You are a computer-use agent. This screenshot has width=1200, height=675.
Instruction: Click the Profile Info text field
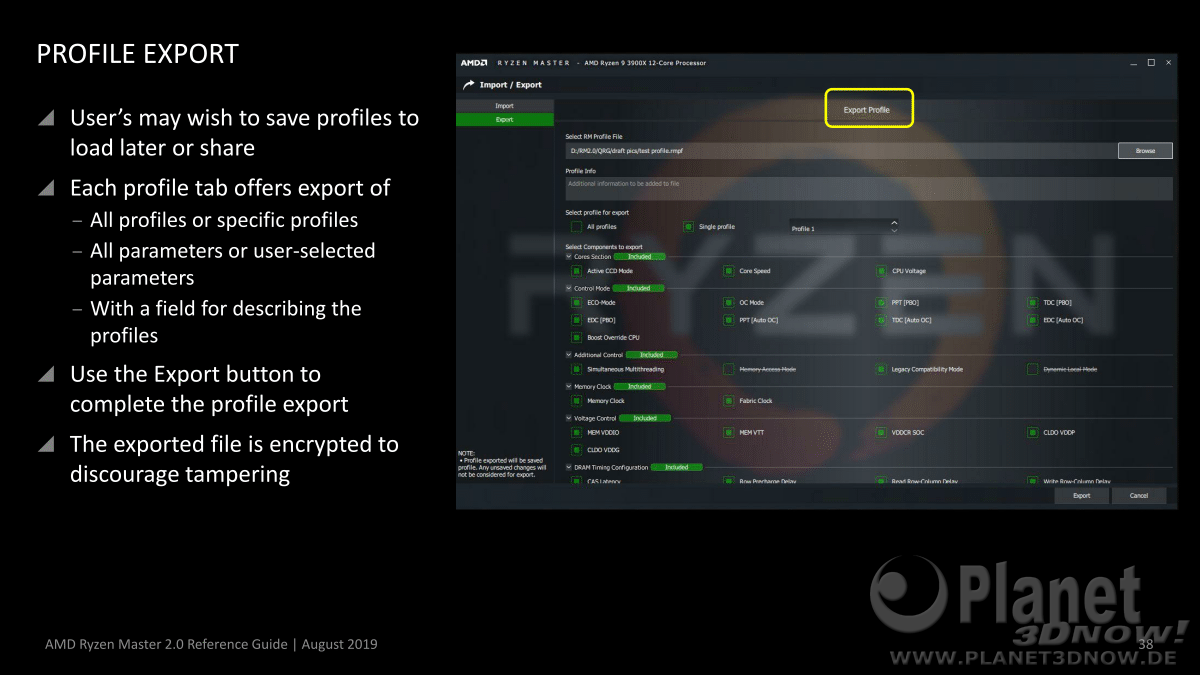point(869,189)
